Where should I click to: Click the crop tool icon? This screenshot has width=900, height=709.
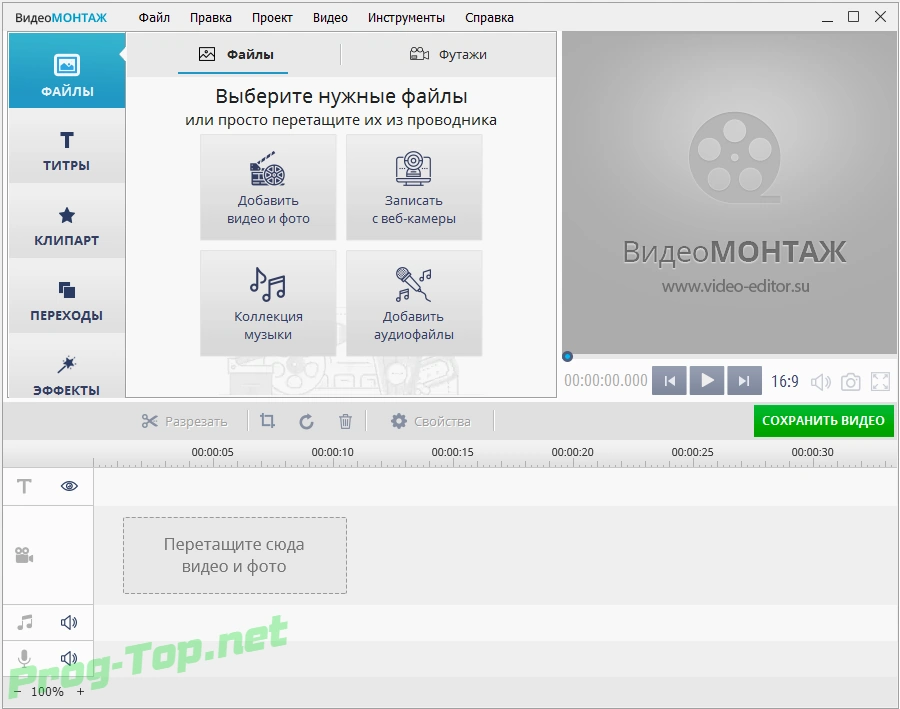point(267,421)
